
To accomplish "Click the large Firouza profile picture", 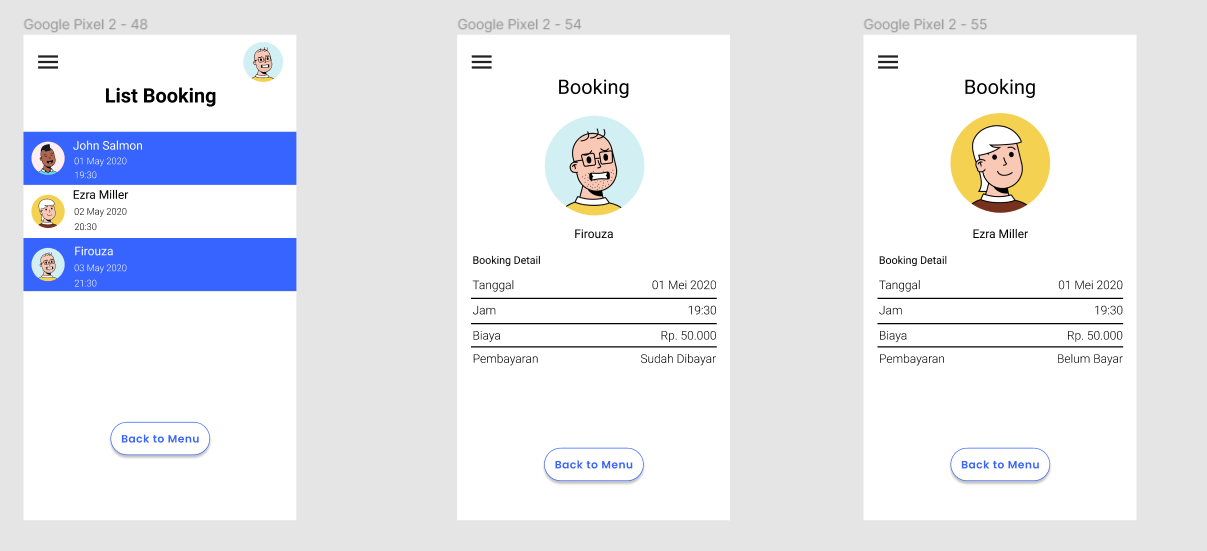I will click(594, 166).
